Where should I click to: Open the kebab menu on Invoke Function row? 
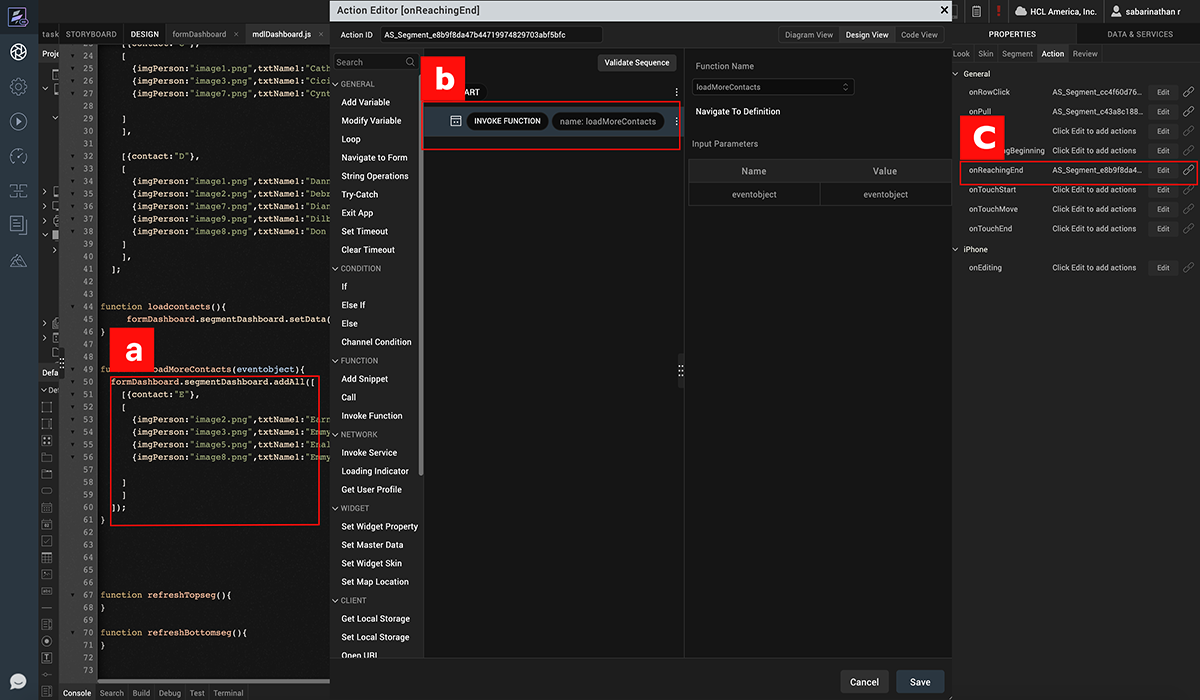coord(676,121)
